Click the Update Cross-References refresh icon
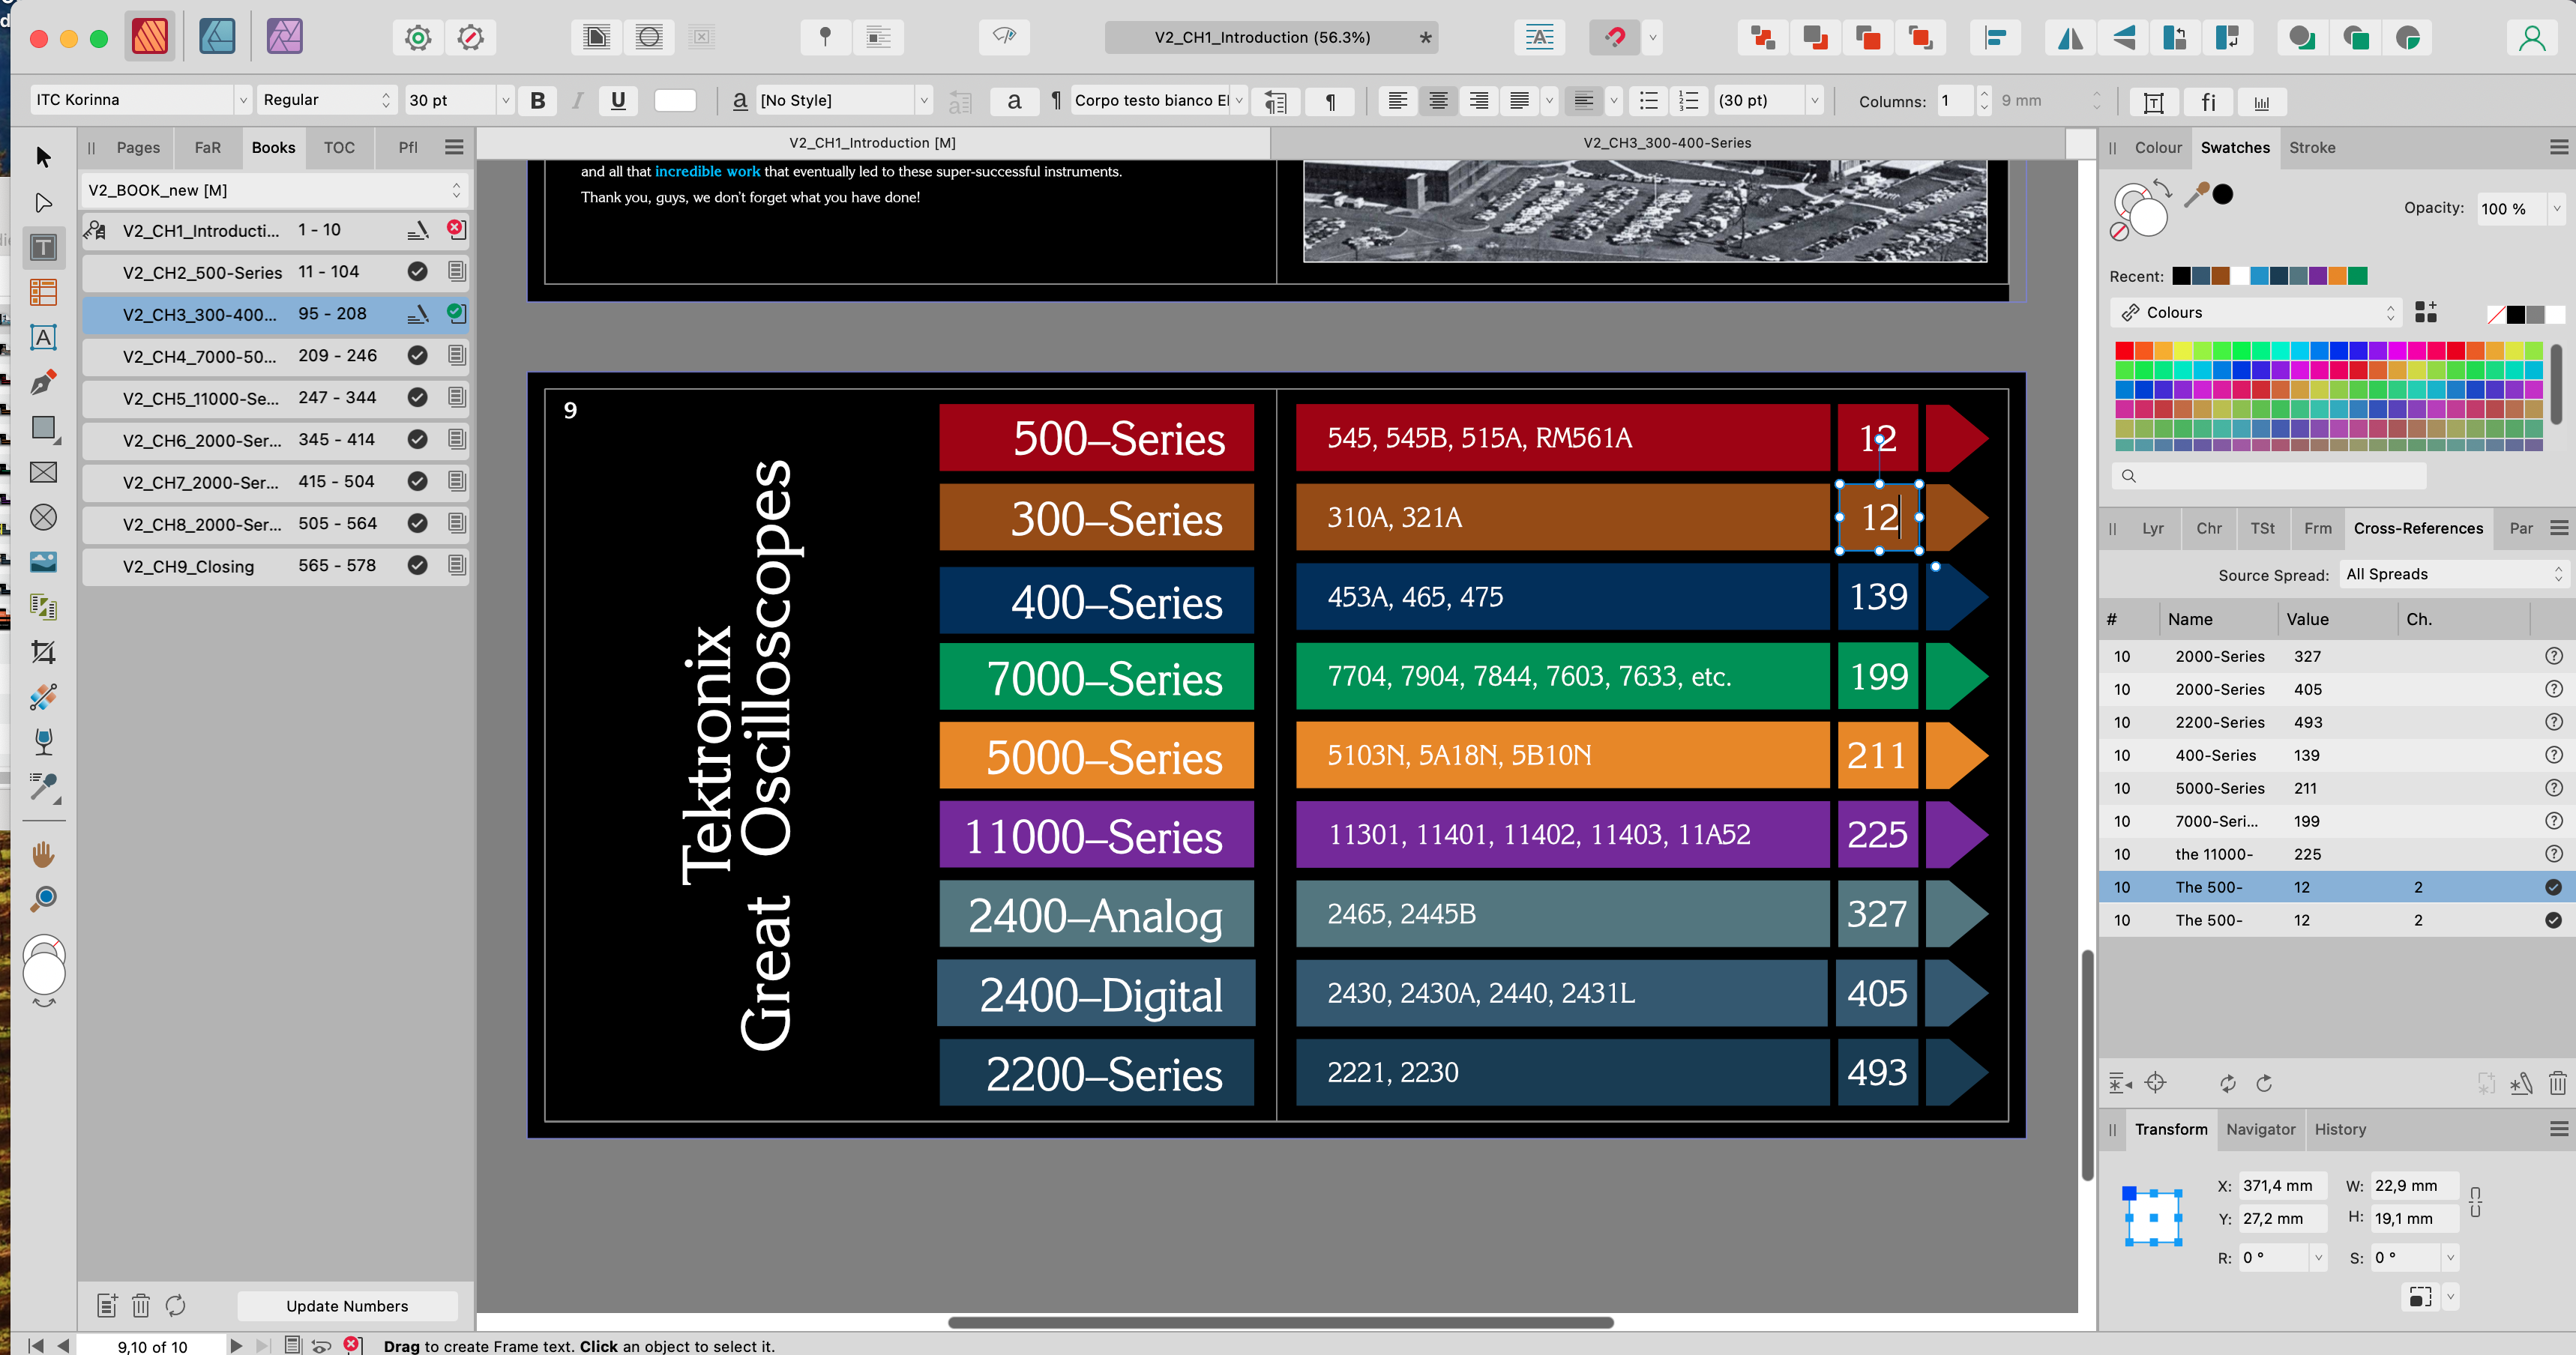Image resolution: width=2576 pixels, height=1355 pixels. 2227,1083
